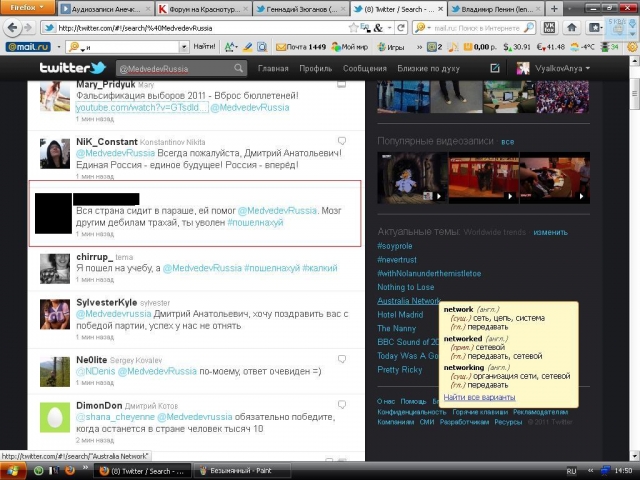Play the red train video thumbnail
The height and width of the screenshot is (480, 640).
(483, 178)
